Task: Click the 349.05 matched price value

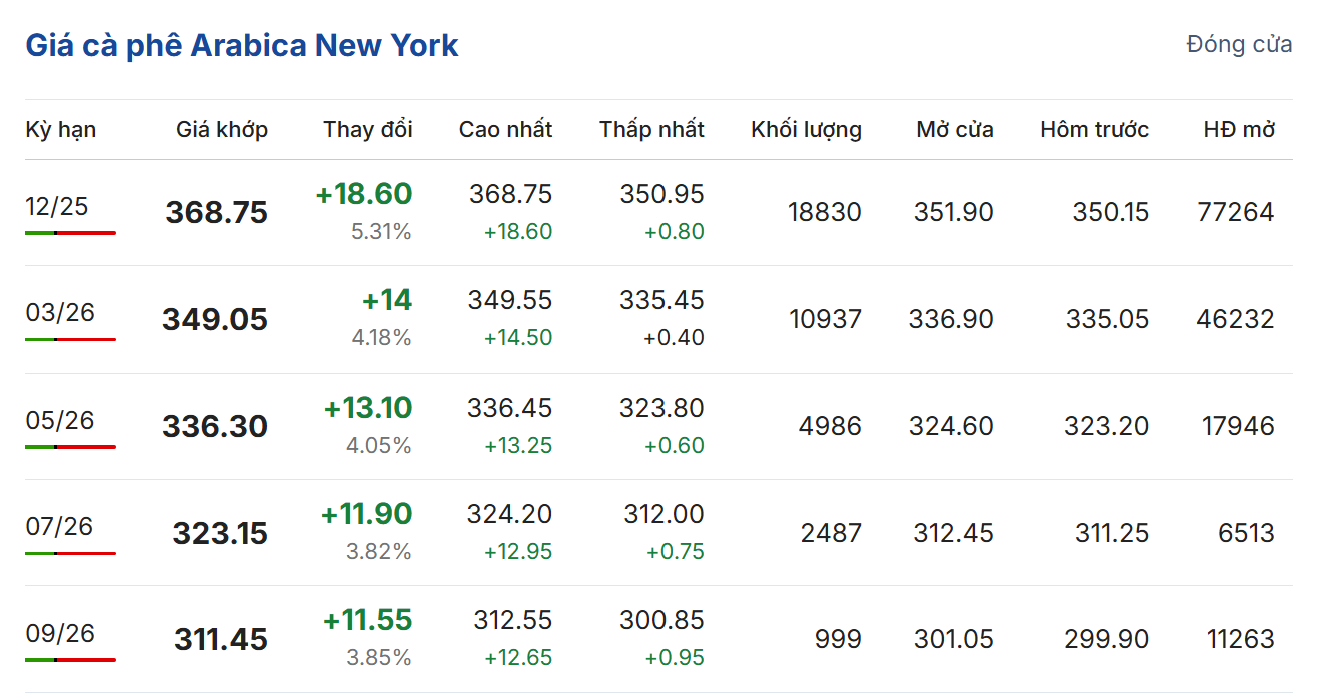Action: coord(215,319)
